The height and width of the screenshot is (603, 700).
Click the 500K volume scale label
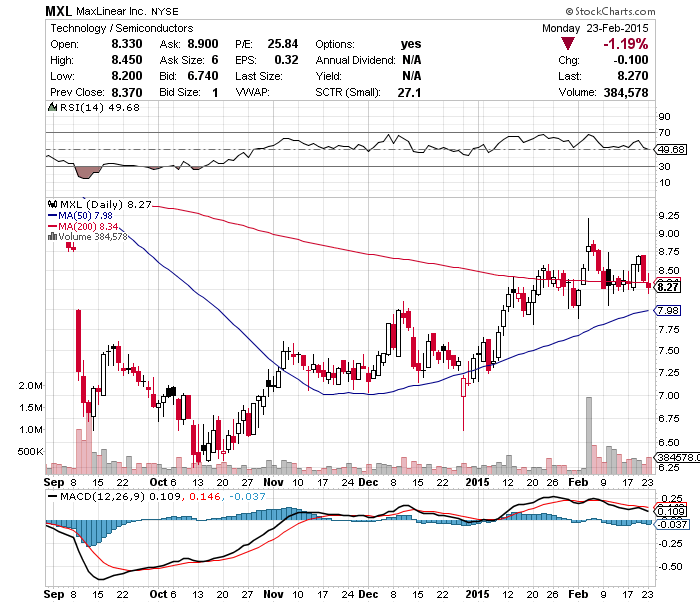pos(31,452)
